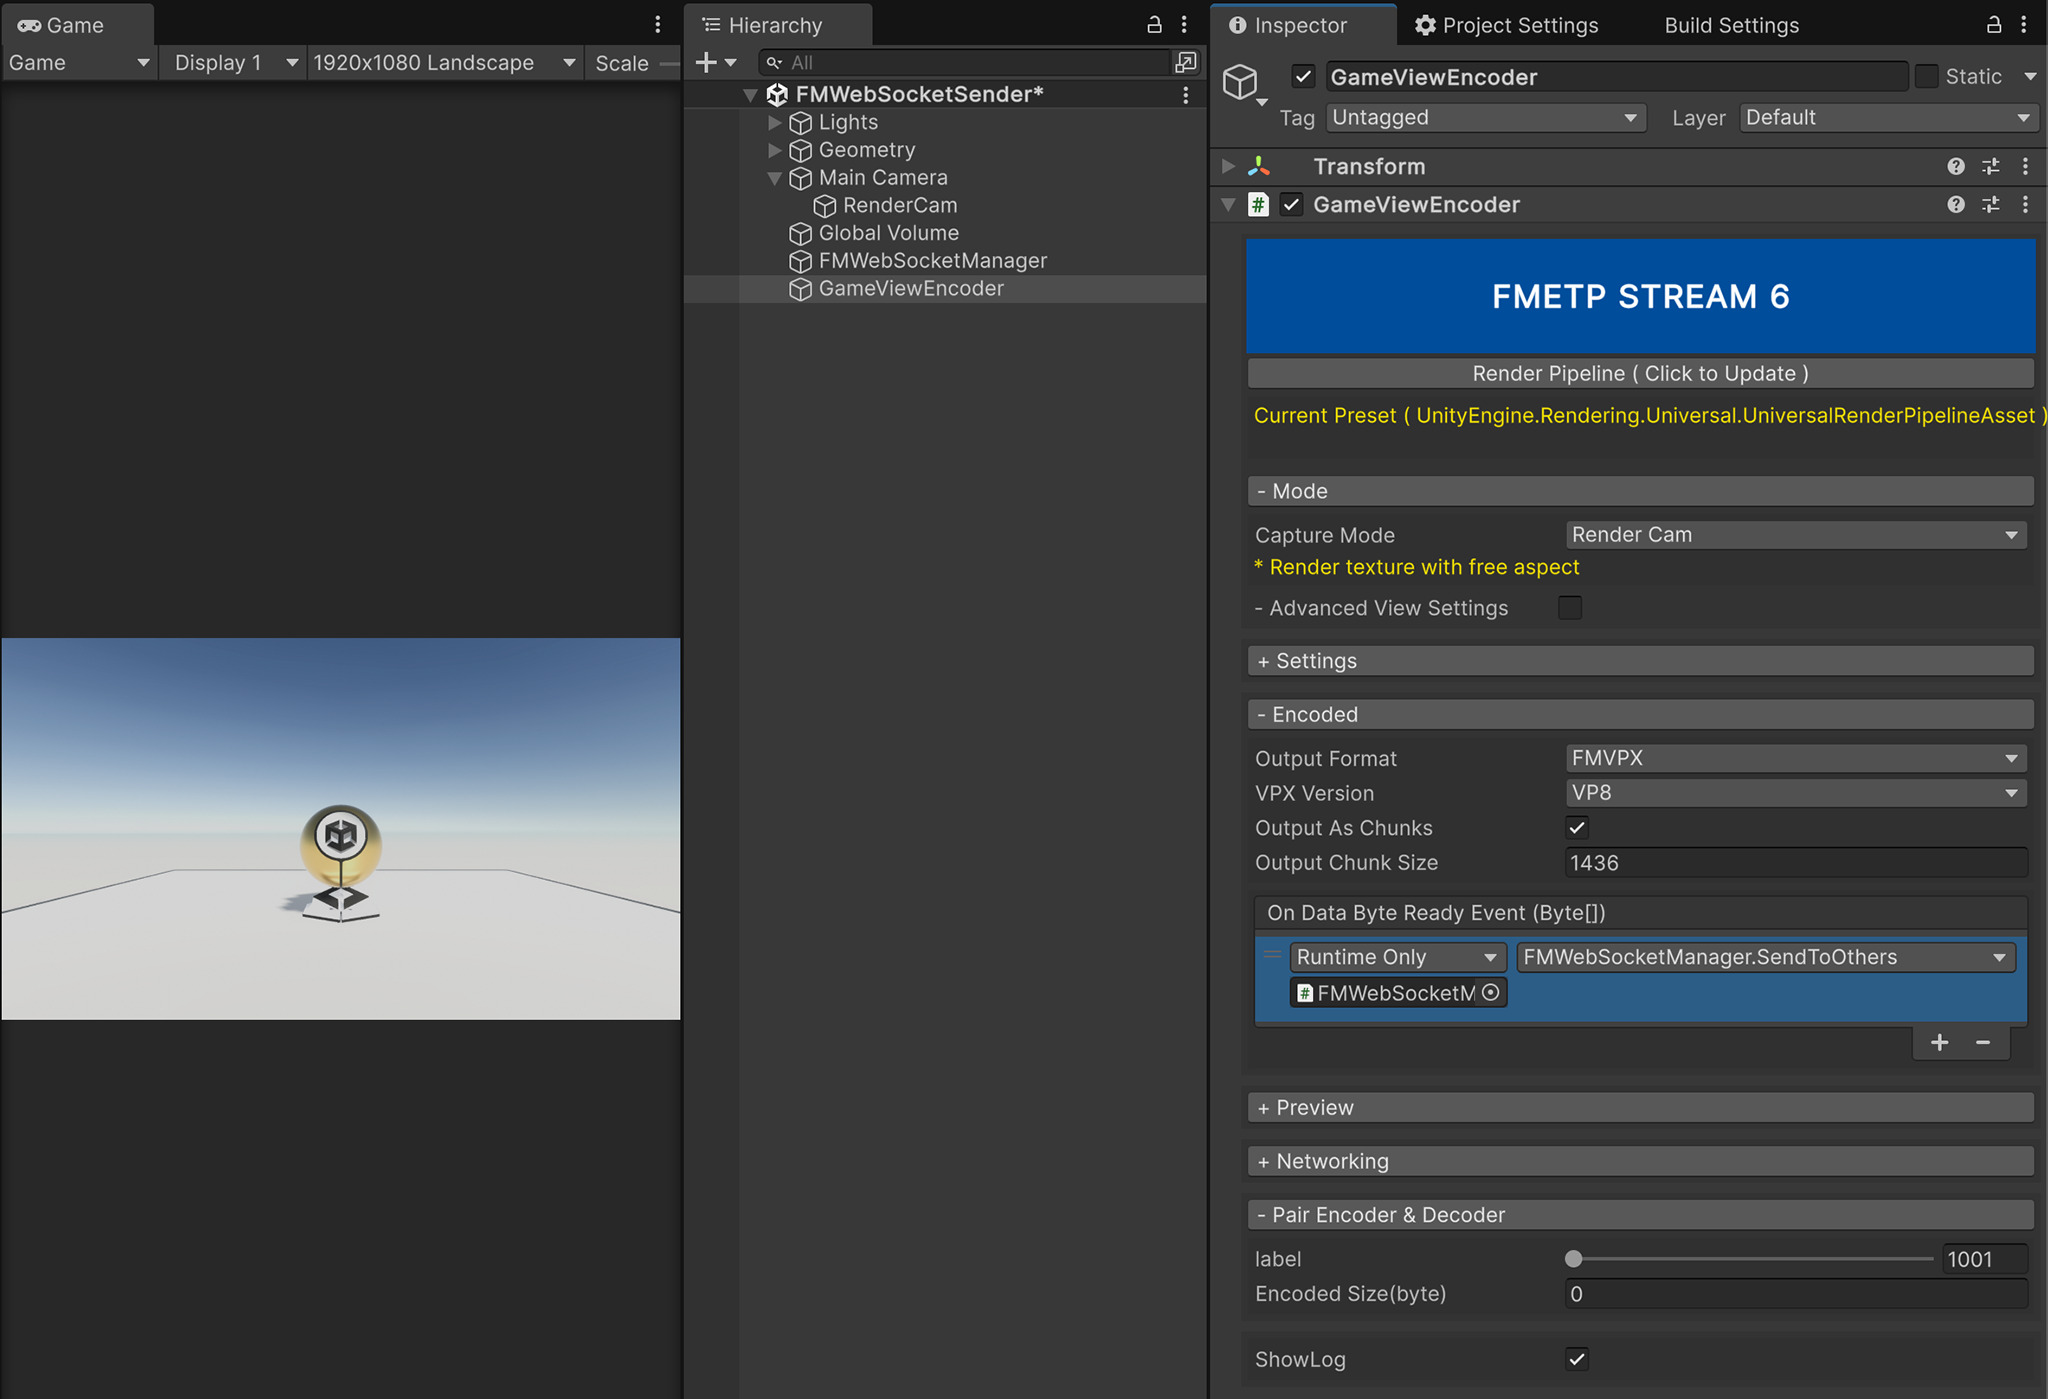
Task: Click the Inspector lock icon
Action: tap(1993, 24)
